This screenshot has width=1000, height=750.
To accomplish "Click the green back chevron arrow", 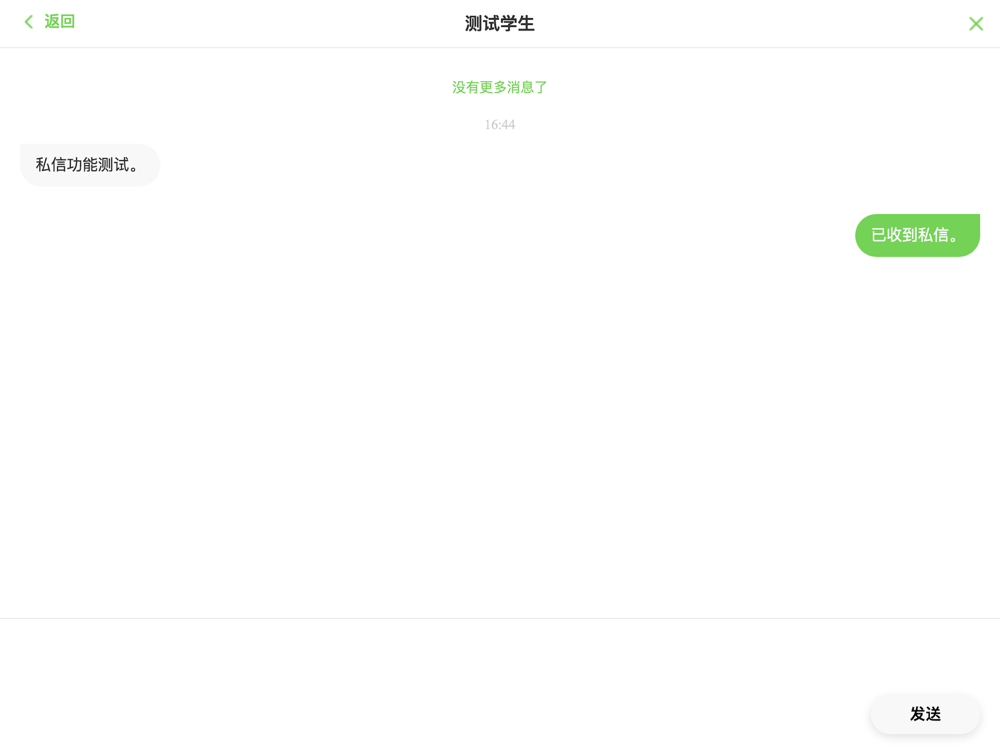I will 29,22.
